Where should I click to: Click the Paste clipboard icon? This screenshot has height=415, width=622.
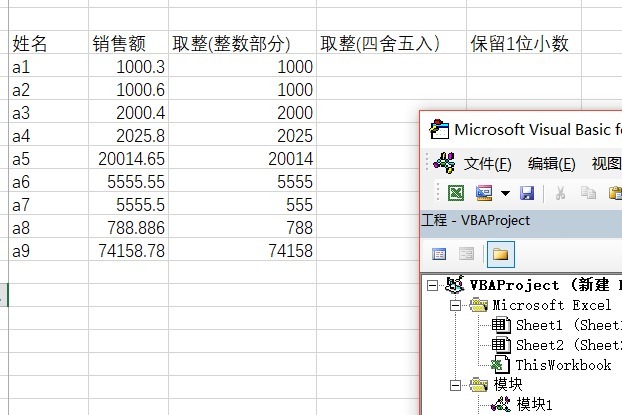615,193
